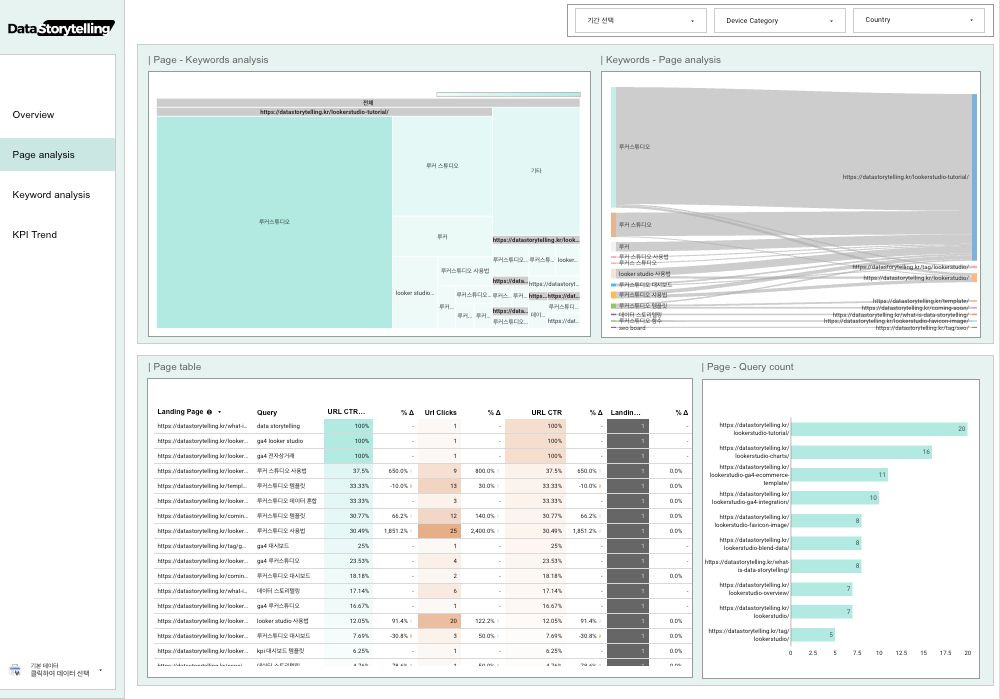Viewport: 1000px width, 699px height.
Task: Click the tag/g... landing page row
Action: tap(202, 547)
